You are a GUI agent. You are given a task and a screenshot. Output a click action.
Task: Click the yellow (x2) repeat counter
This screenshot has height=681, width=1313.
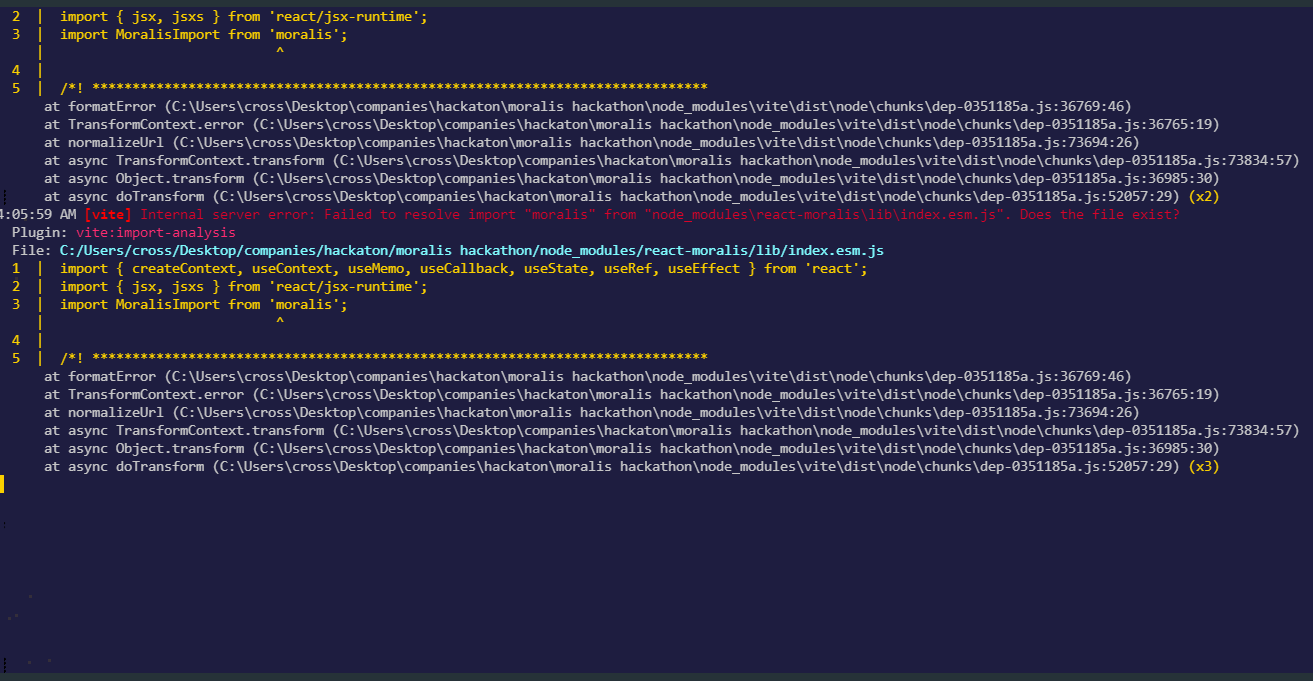1204,196
